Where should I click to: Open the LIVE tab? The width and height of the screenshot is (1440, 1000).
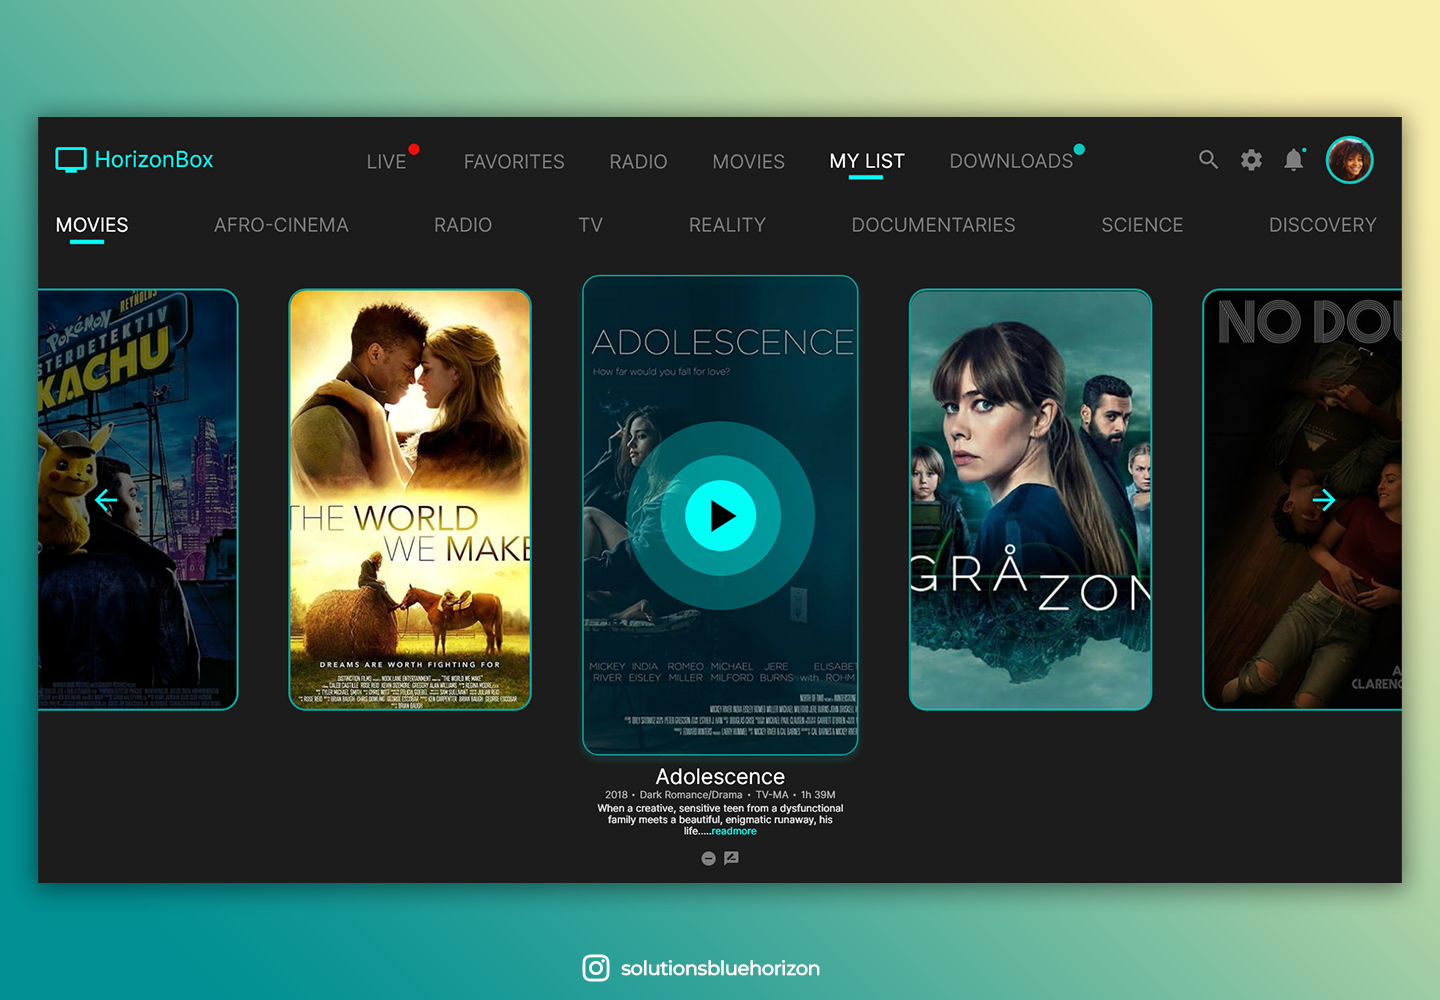[386, 161]
